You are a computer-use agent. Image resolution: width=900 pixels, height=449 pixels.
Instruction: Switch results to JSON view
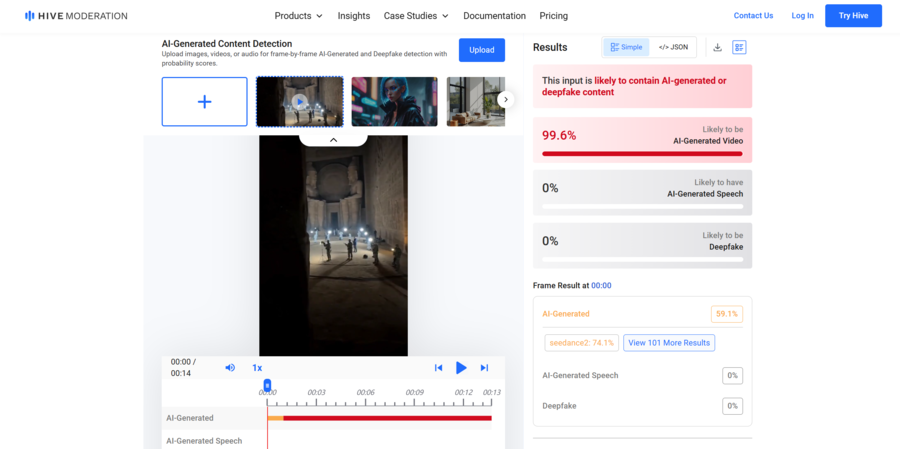(x=673, y=47)
